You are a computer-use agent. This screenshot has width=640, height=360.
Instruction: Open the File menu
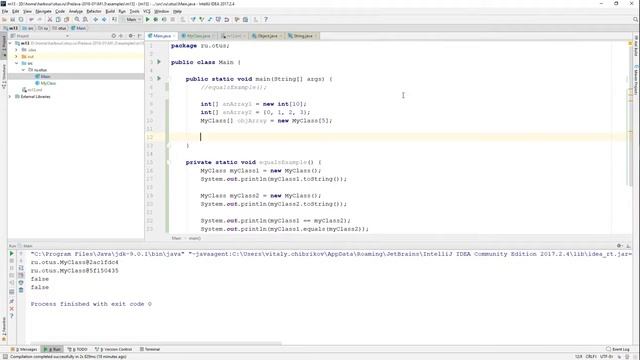tap(5, 11)
